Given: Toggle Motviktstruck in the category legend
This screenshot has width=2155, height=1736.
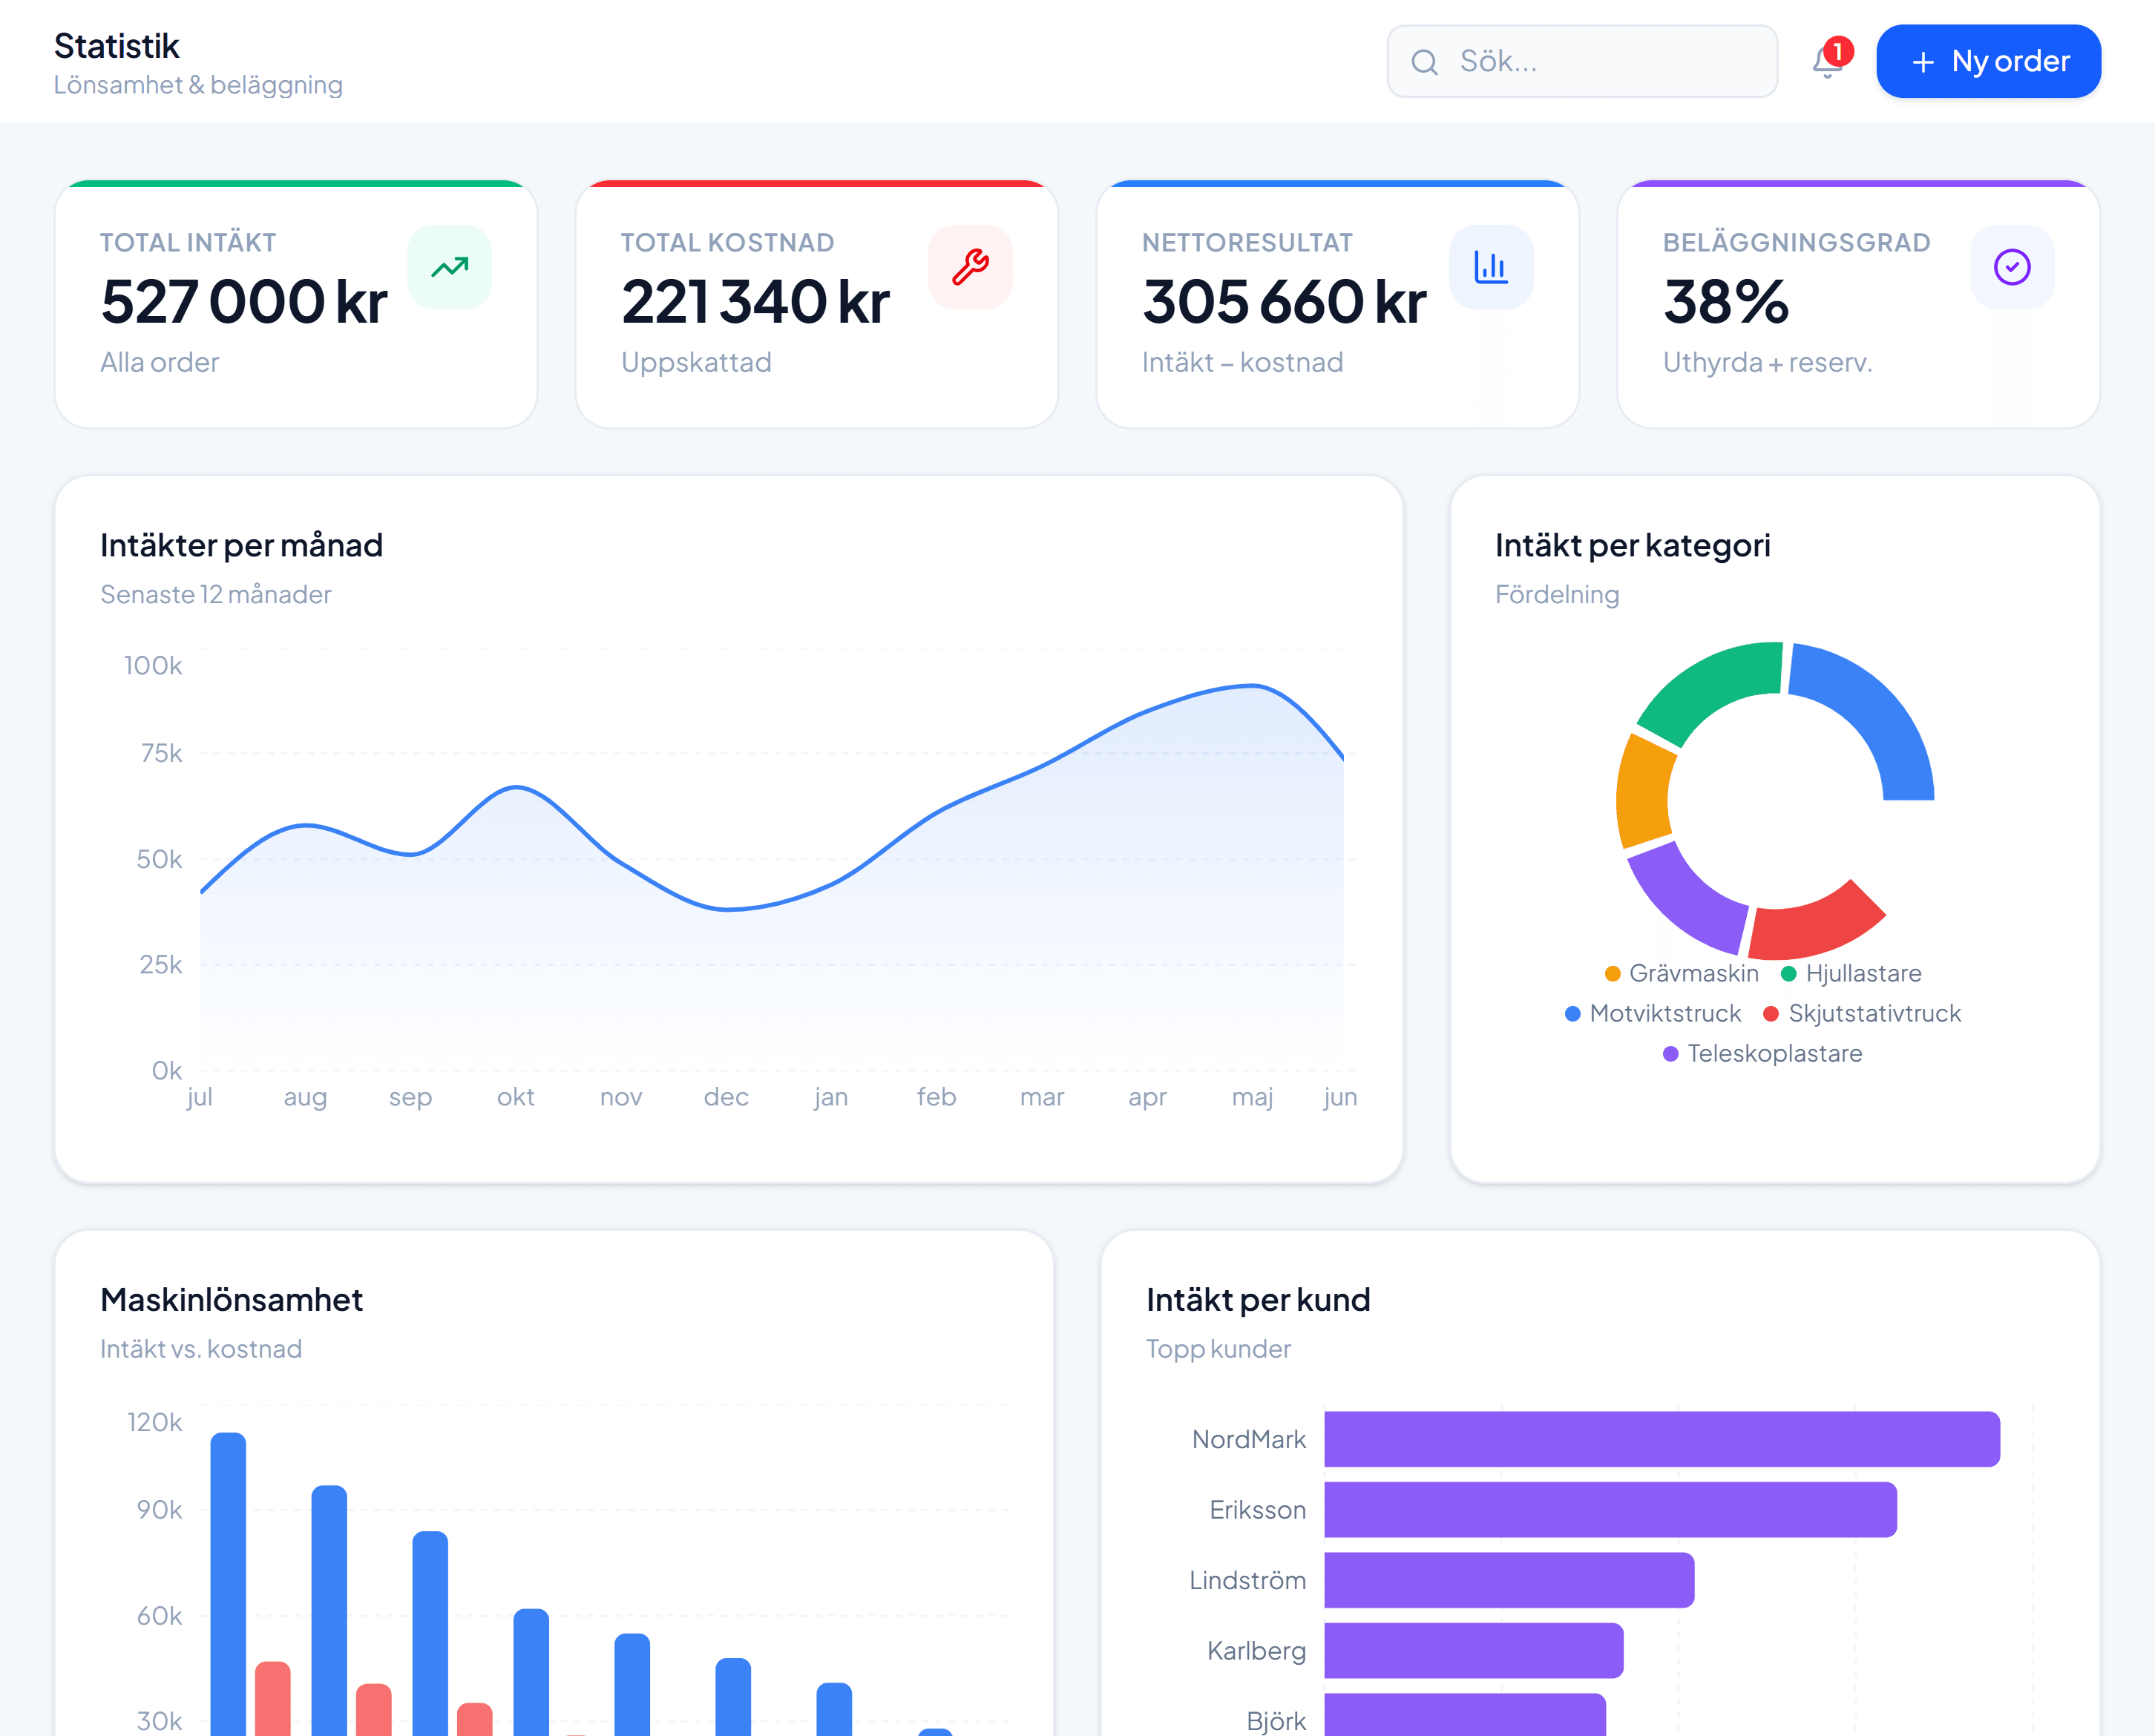Looking at the screenshot, I should [x=1652, y=1013].
